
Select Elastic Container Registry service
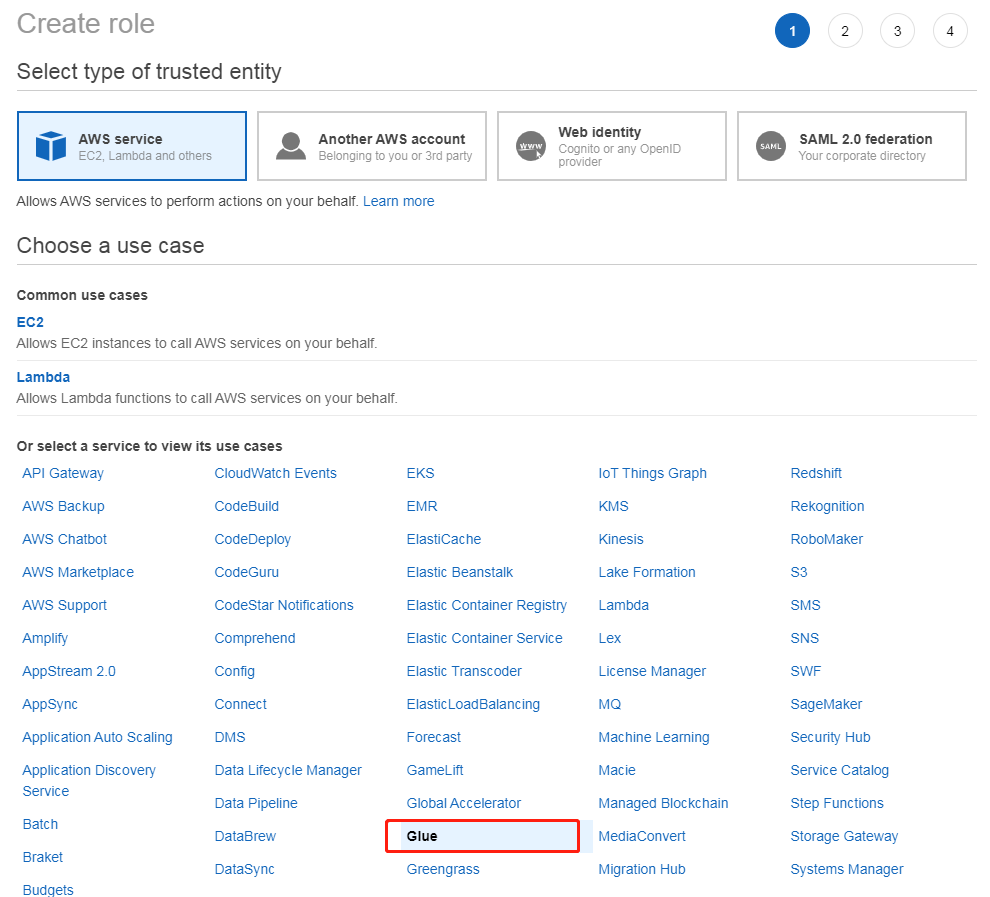coord(487,605)
